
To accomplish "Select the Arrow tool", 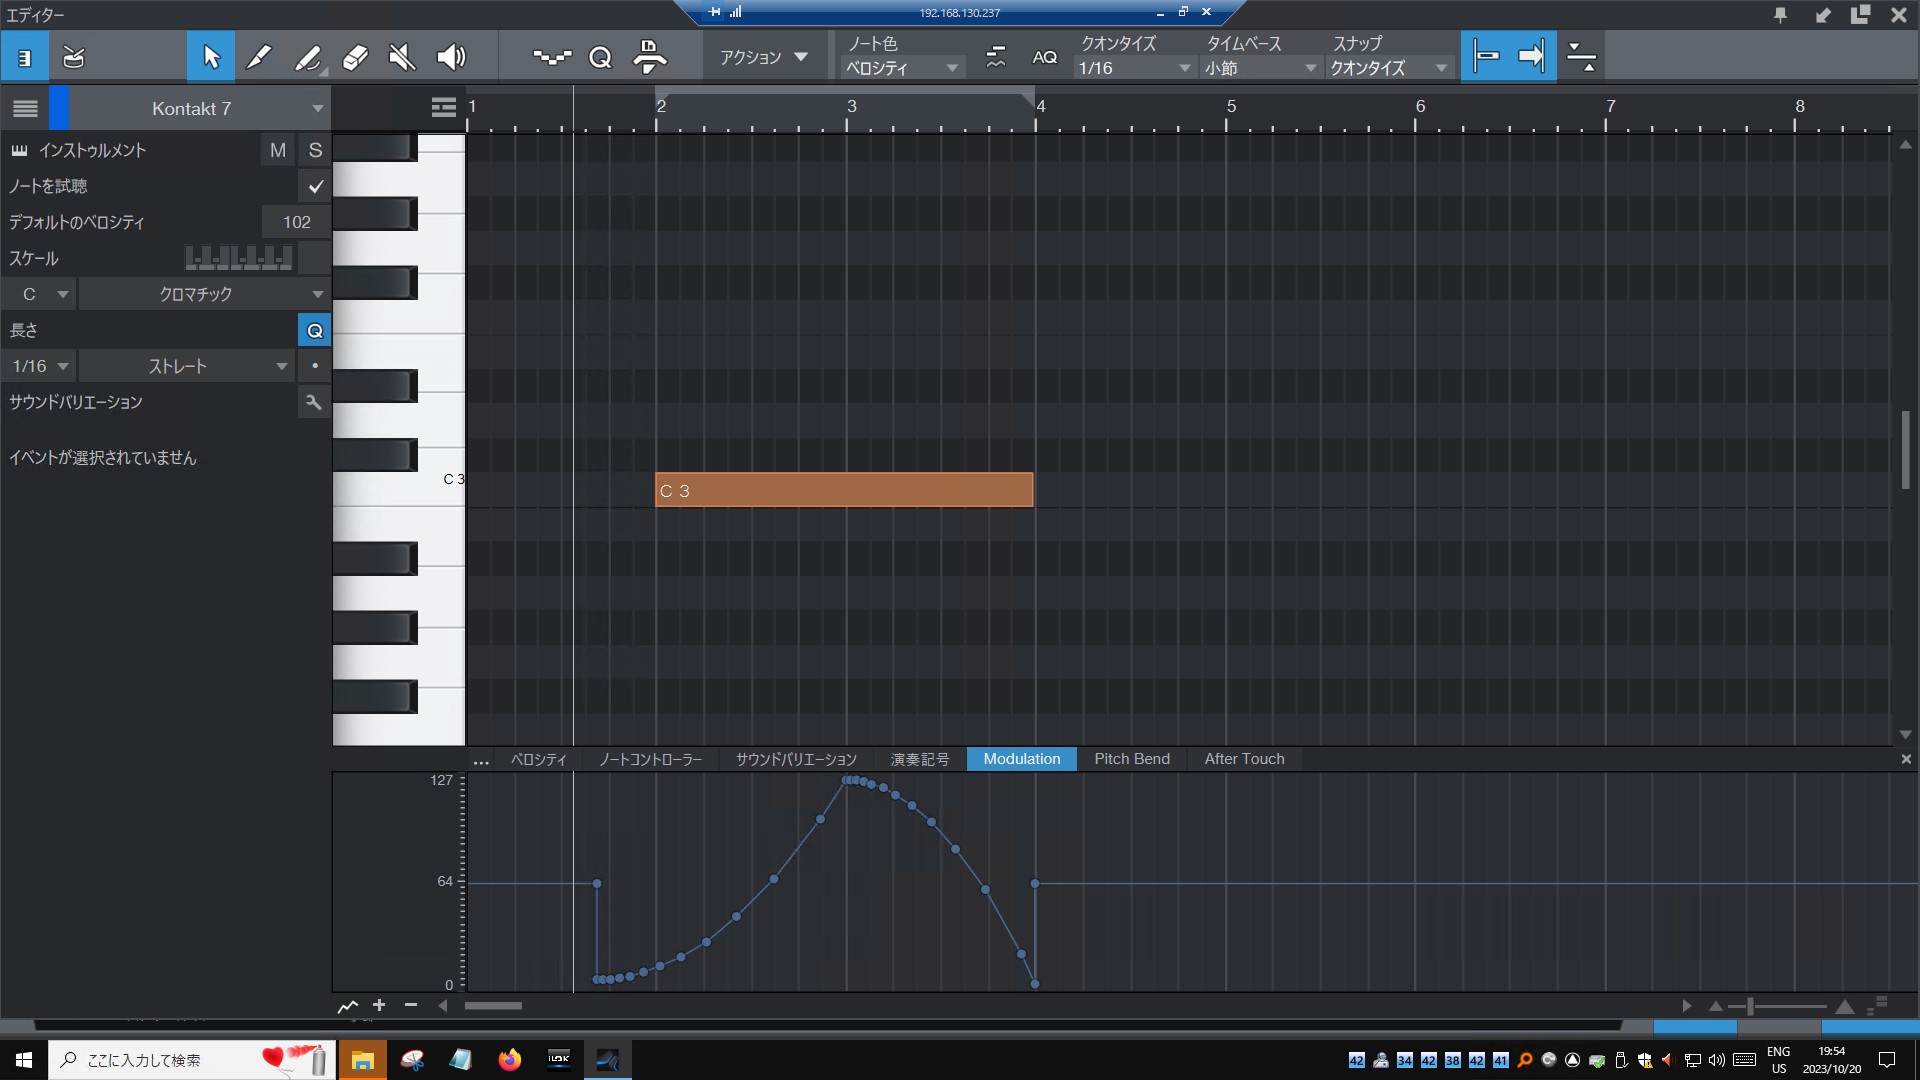I will 211,57.
